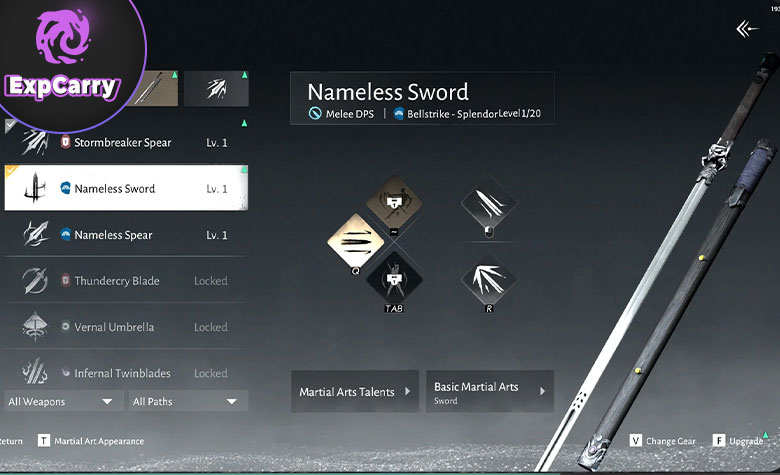780x475 pixels.
Task: Click the Q skill diamond icon
Action: (x=356, y=241)
